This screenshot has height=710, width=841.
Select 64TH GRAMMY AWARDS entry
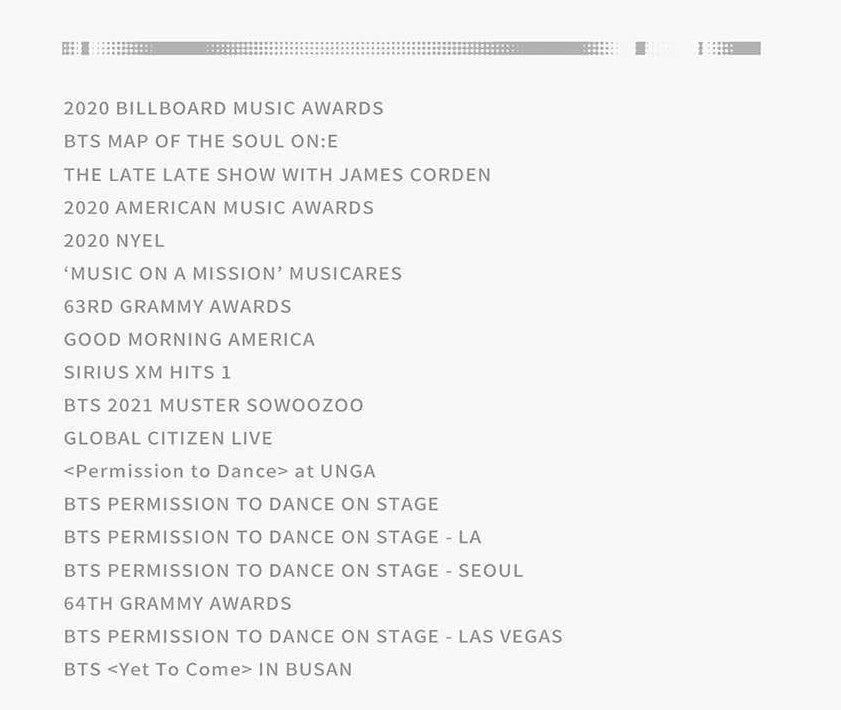pyautogui.click(x=178, y=604)
